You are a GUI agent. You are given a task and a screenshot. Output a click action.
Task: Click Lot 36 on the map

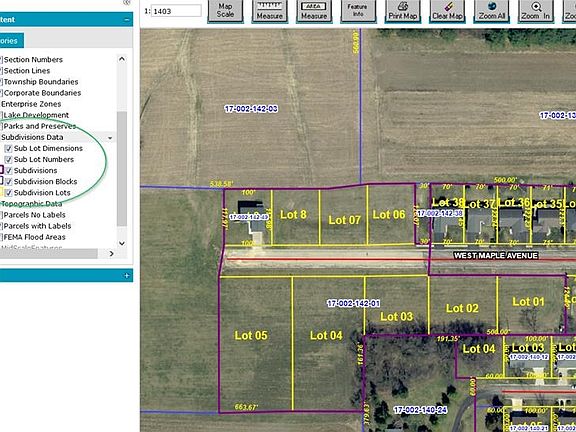coord(514,203)
